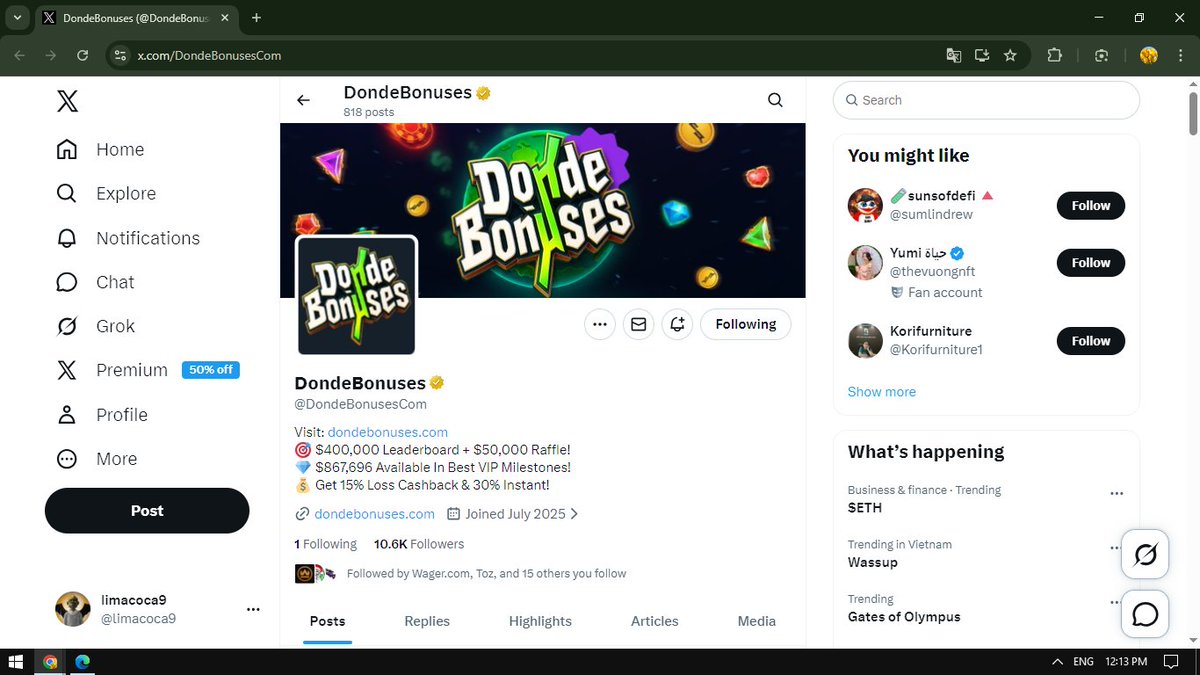Bookmark this page with star icon
The width and height of the screenshot is (1200, 675).
click(1010, 56)
